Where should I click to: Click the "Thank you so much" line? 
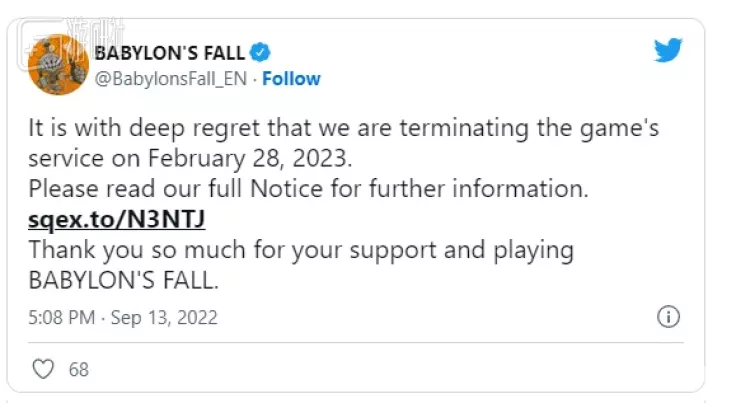pos(301,250)
